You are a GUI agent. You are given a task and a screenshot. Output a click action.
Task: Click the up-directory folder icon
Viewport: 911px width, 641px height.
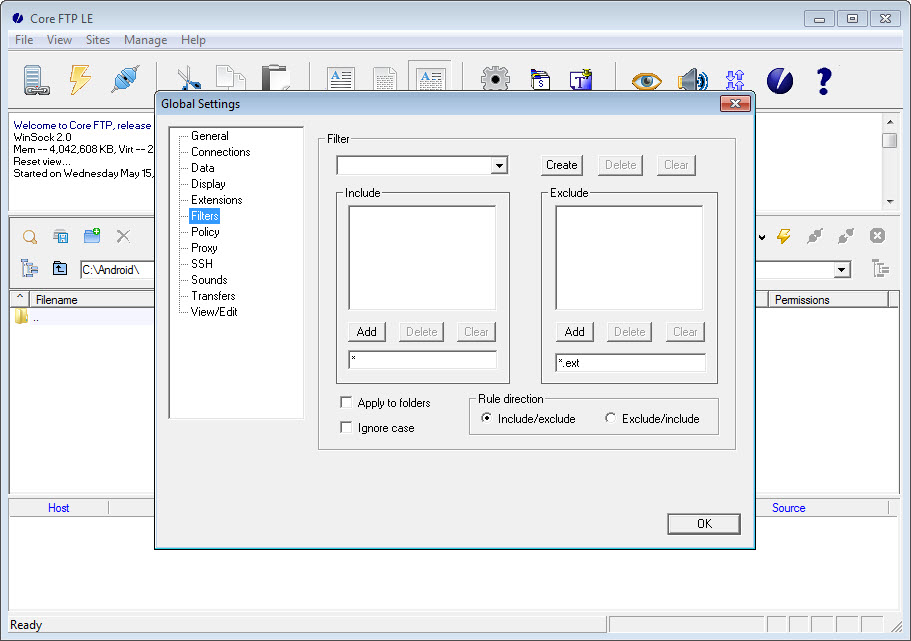pyautogui.click(x=60, y=268)
